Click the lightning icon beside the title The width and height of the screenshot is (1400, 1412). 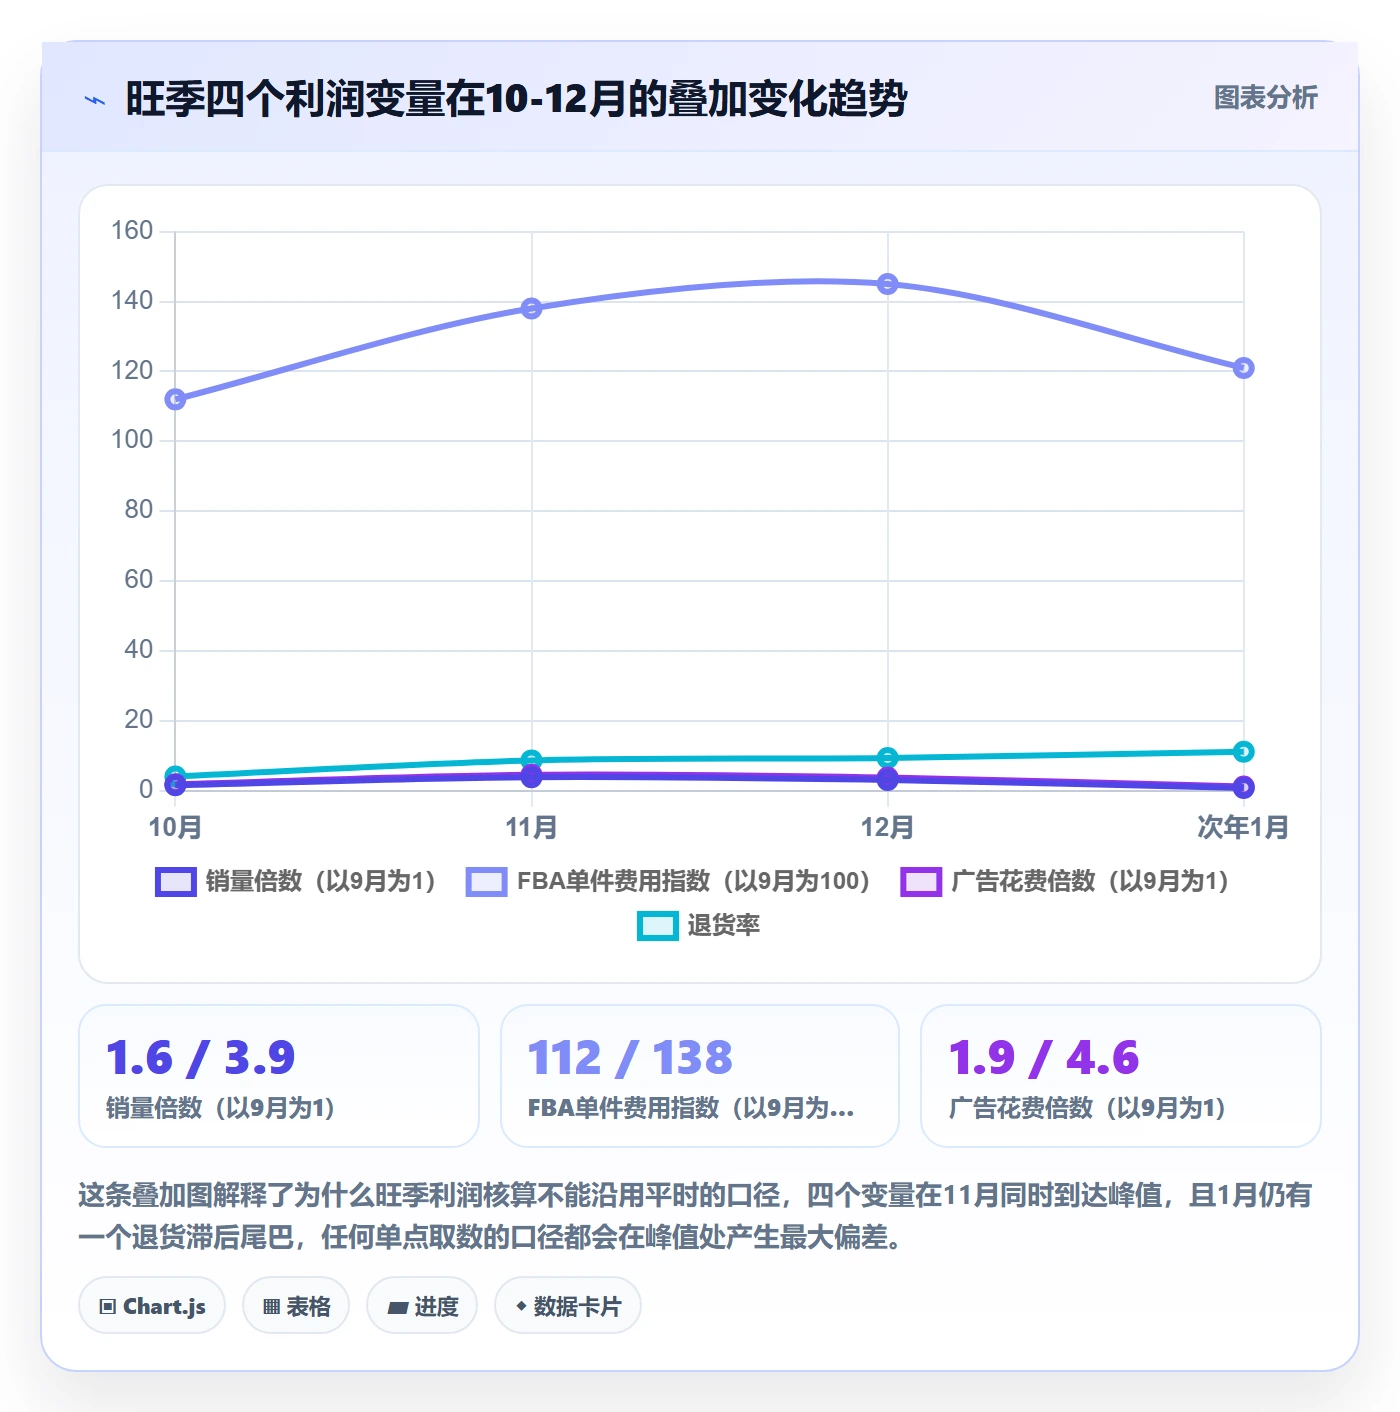click(95, 100)
